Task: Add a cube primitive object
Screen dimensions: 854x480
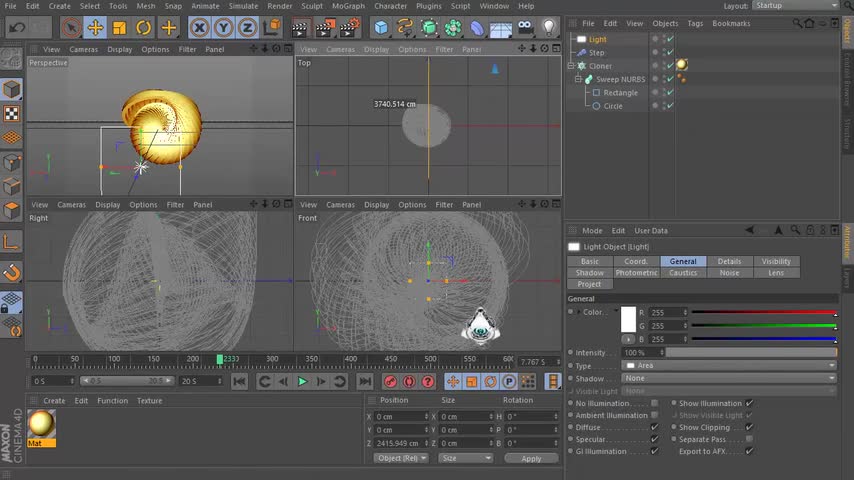Action: tap(381, 28)
